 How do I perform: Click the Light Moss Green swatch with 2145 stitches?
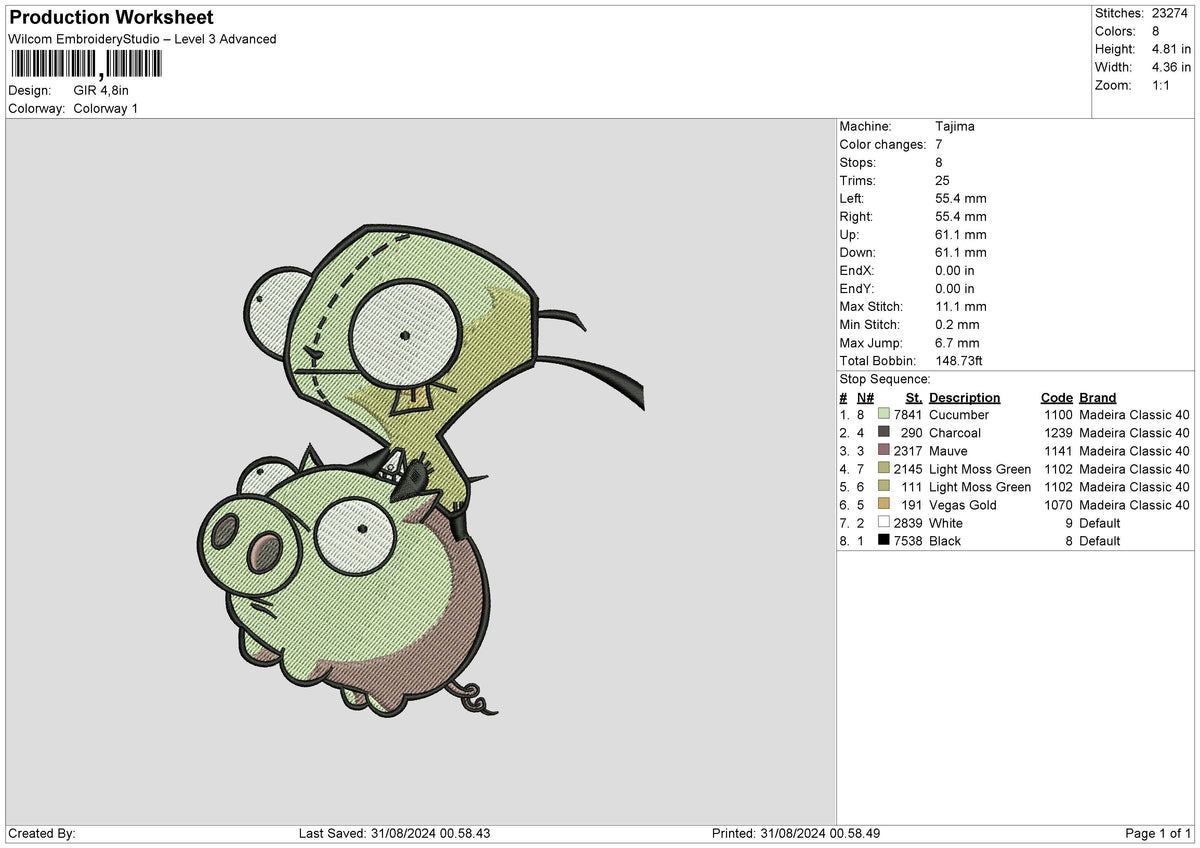click(x=884, y=468)
